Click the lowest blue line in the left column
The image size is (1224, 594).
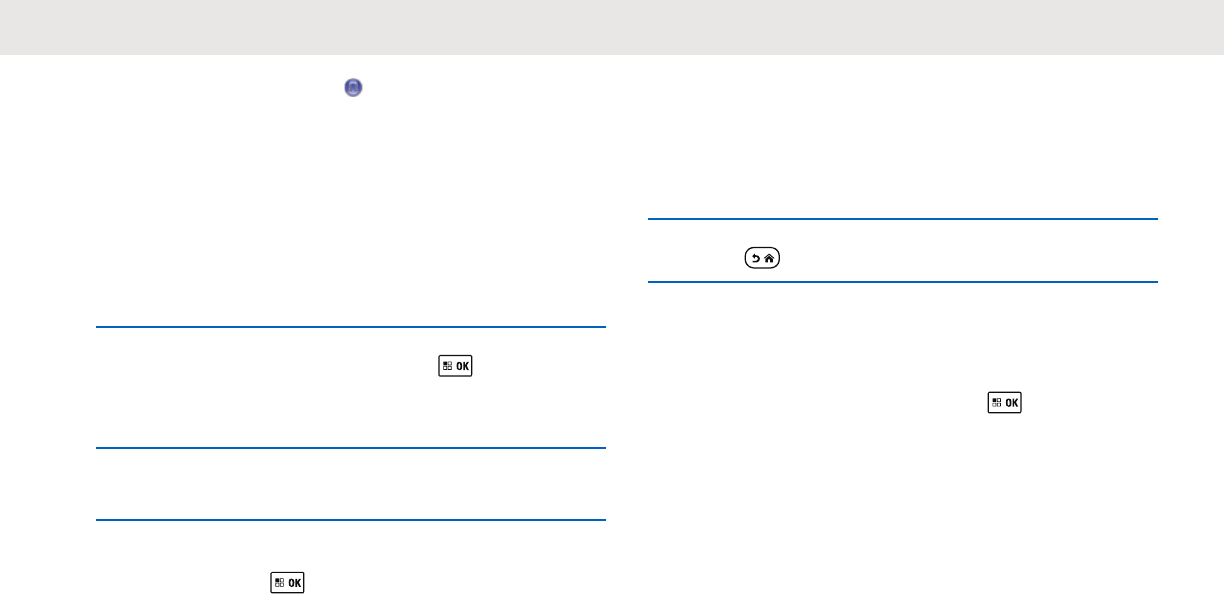pos(351,520)
